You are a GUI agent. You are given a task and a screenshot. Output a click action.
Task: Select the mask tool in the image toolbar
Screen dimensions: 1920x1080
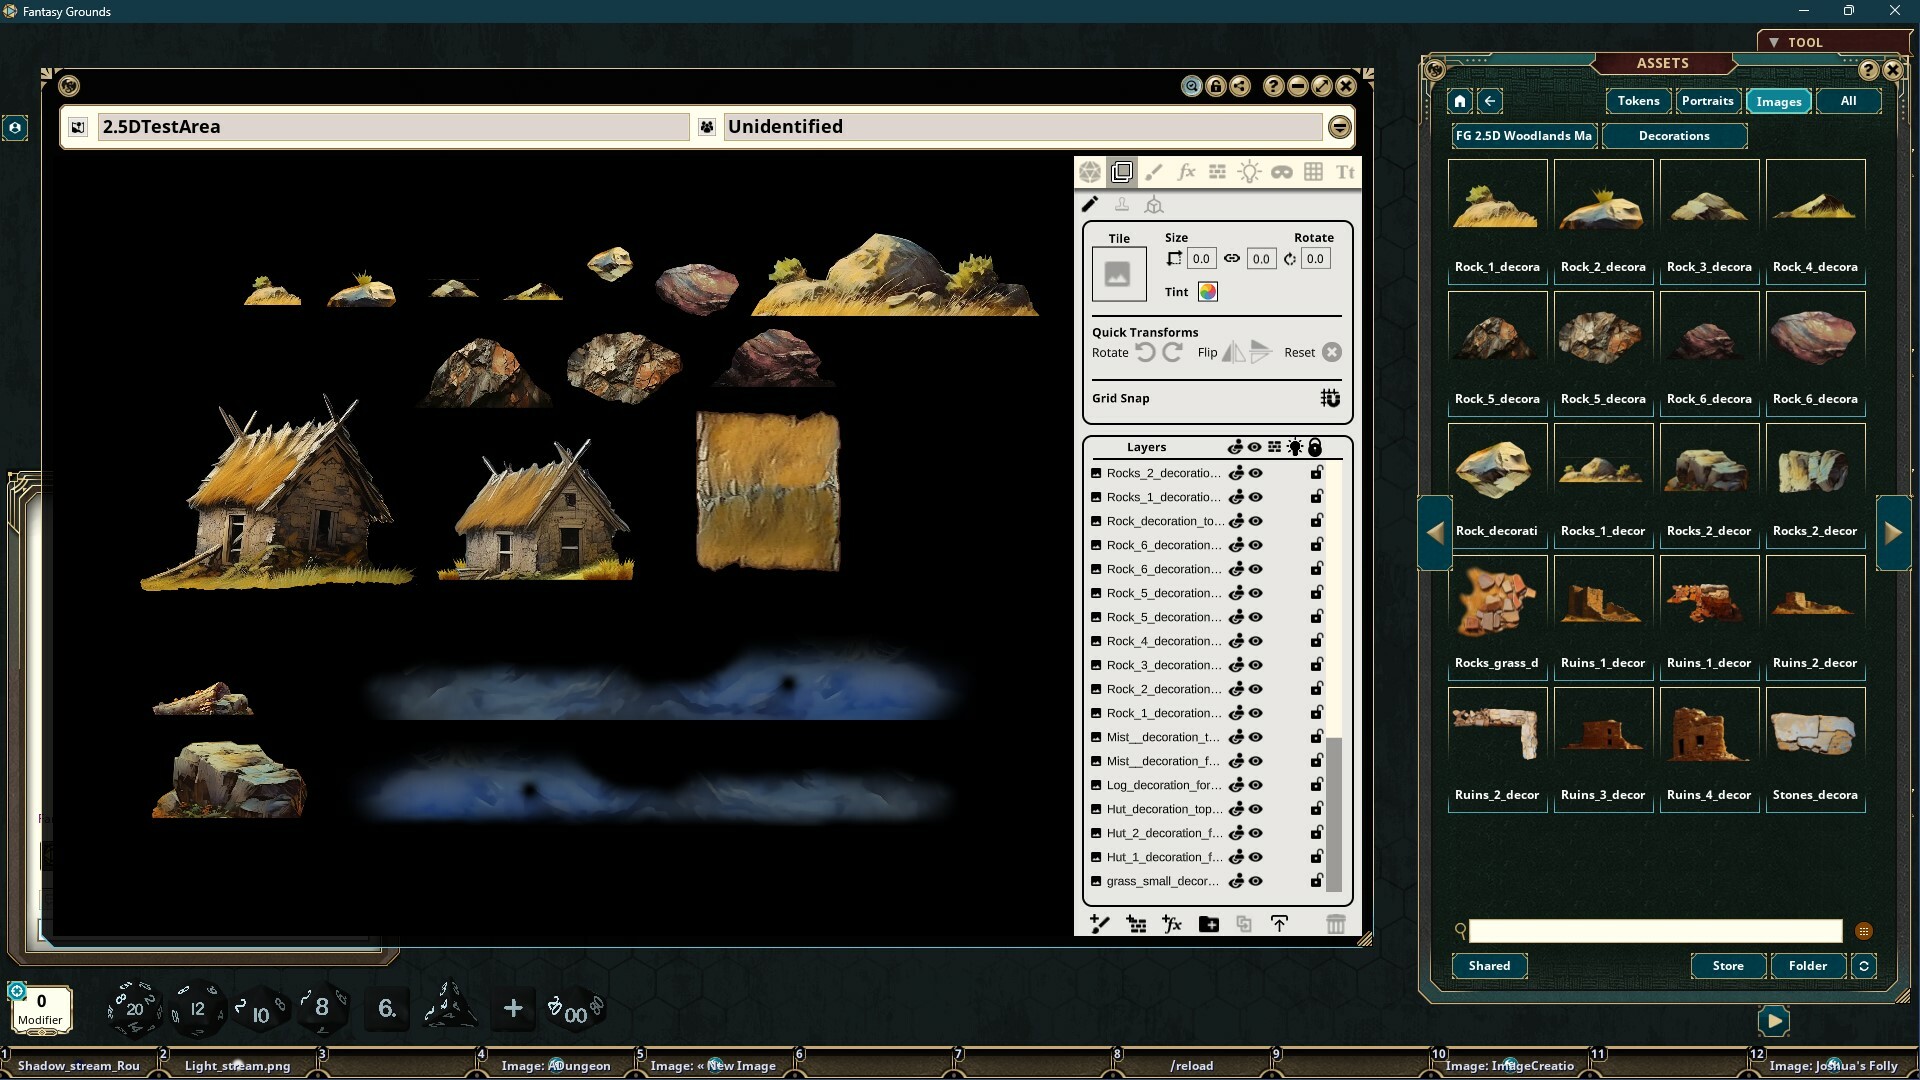click(x=1282, y=171)
